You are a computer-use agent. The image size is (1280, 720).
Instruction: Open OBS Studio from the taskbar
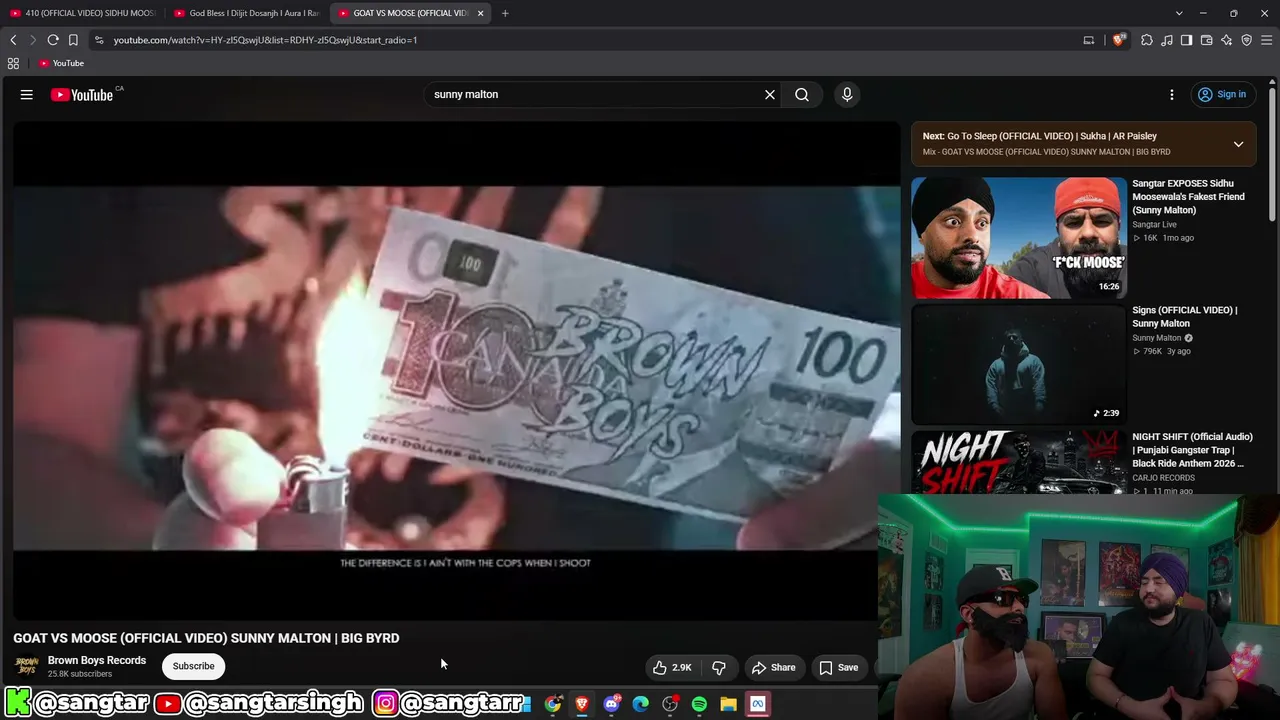coord(670,704)
